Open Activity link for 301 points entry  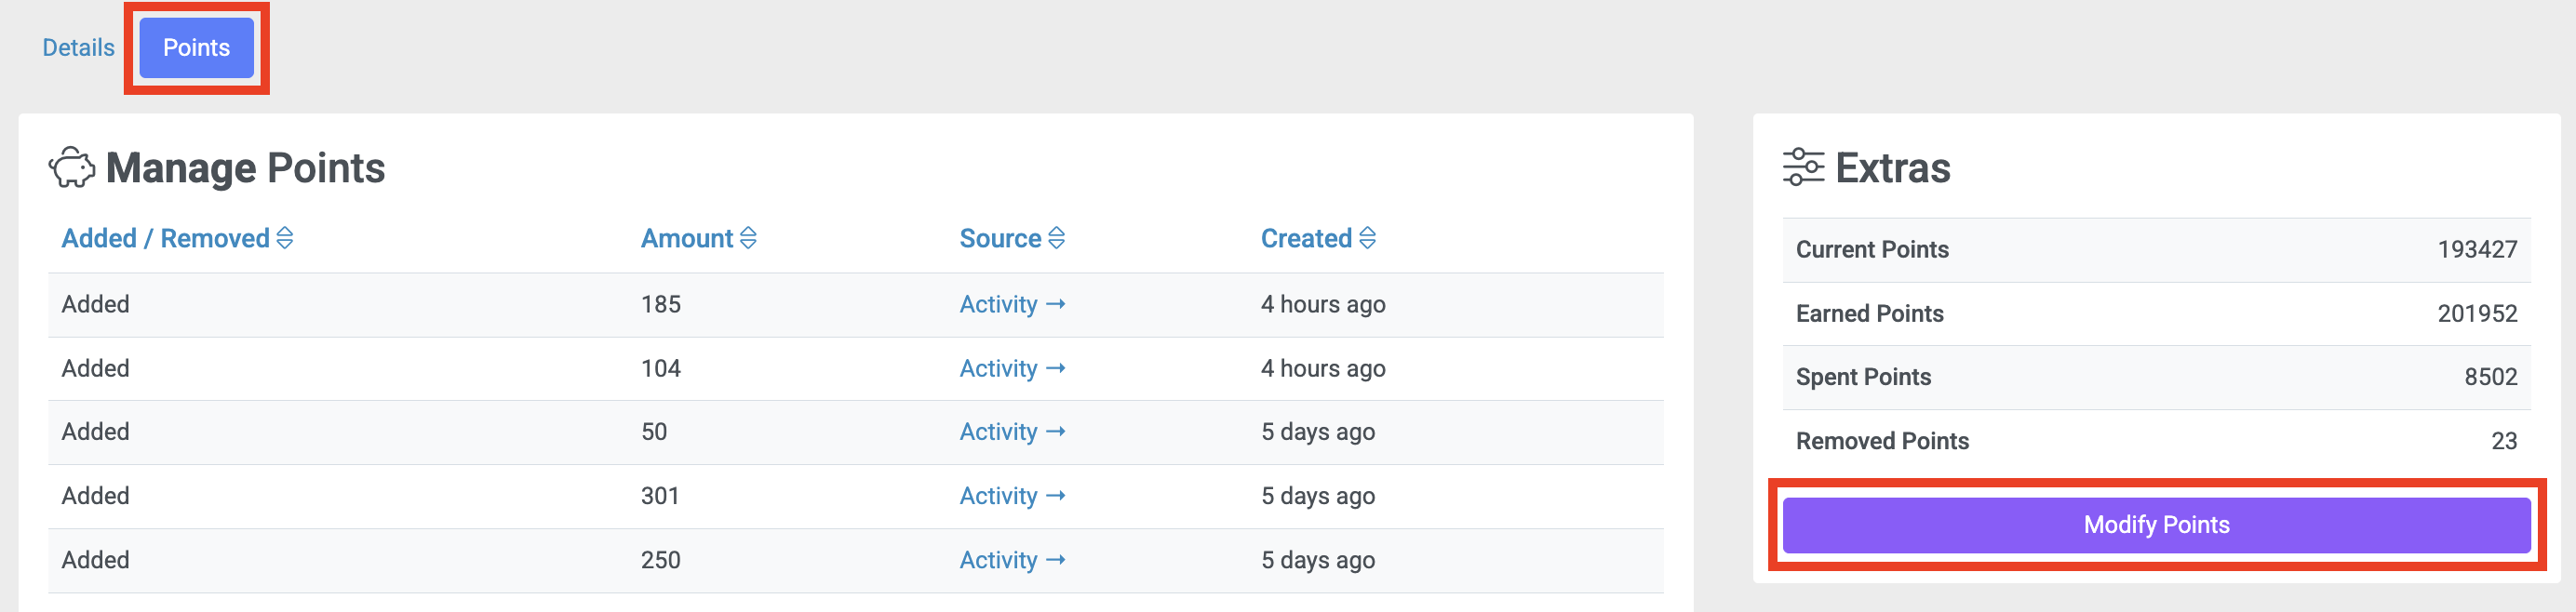998,496
